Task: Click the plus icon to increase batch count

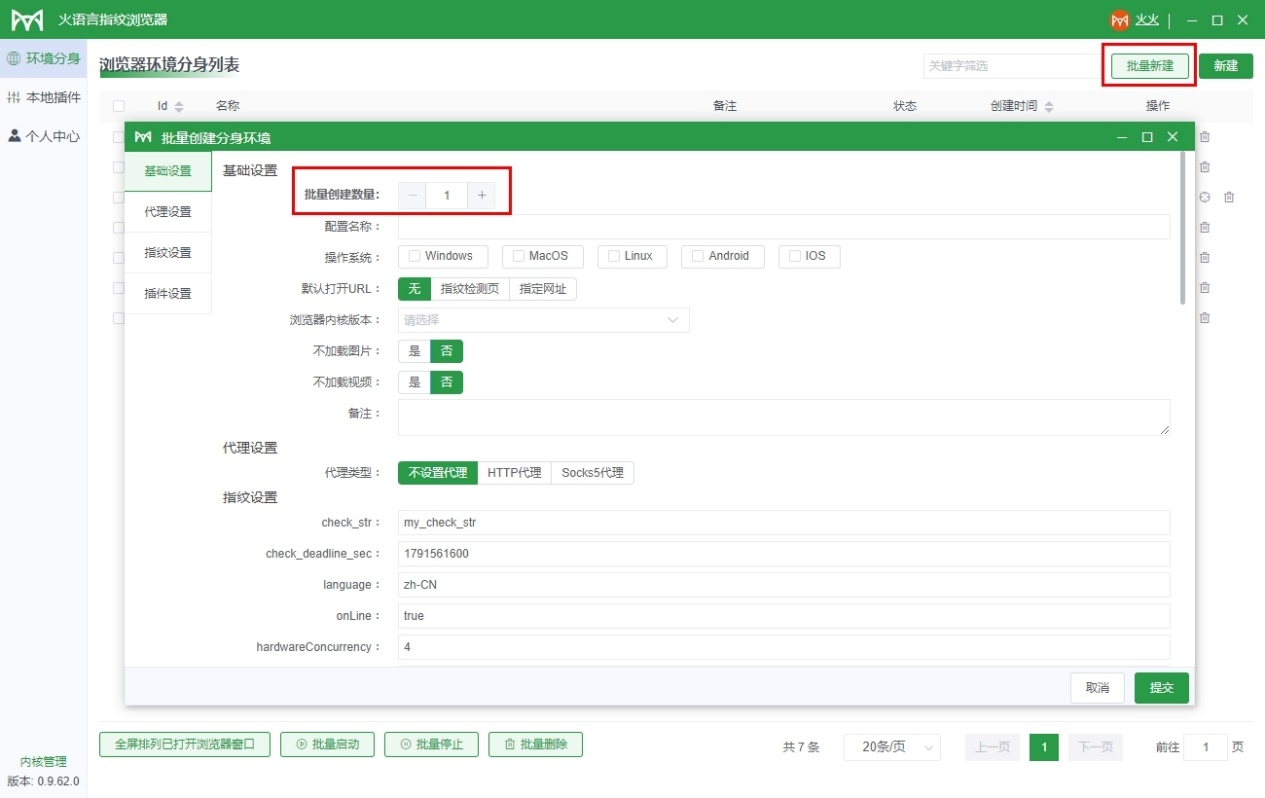Action: [x=481, y=195]
